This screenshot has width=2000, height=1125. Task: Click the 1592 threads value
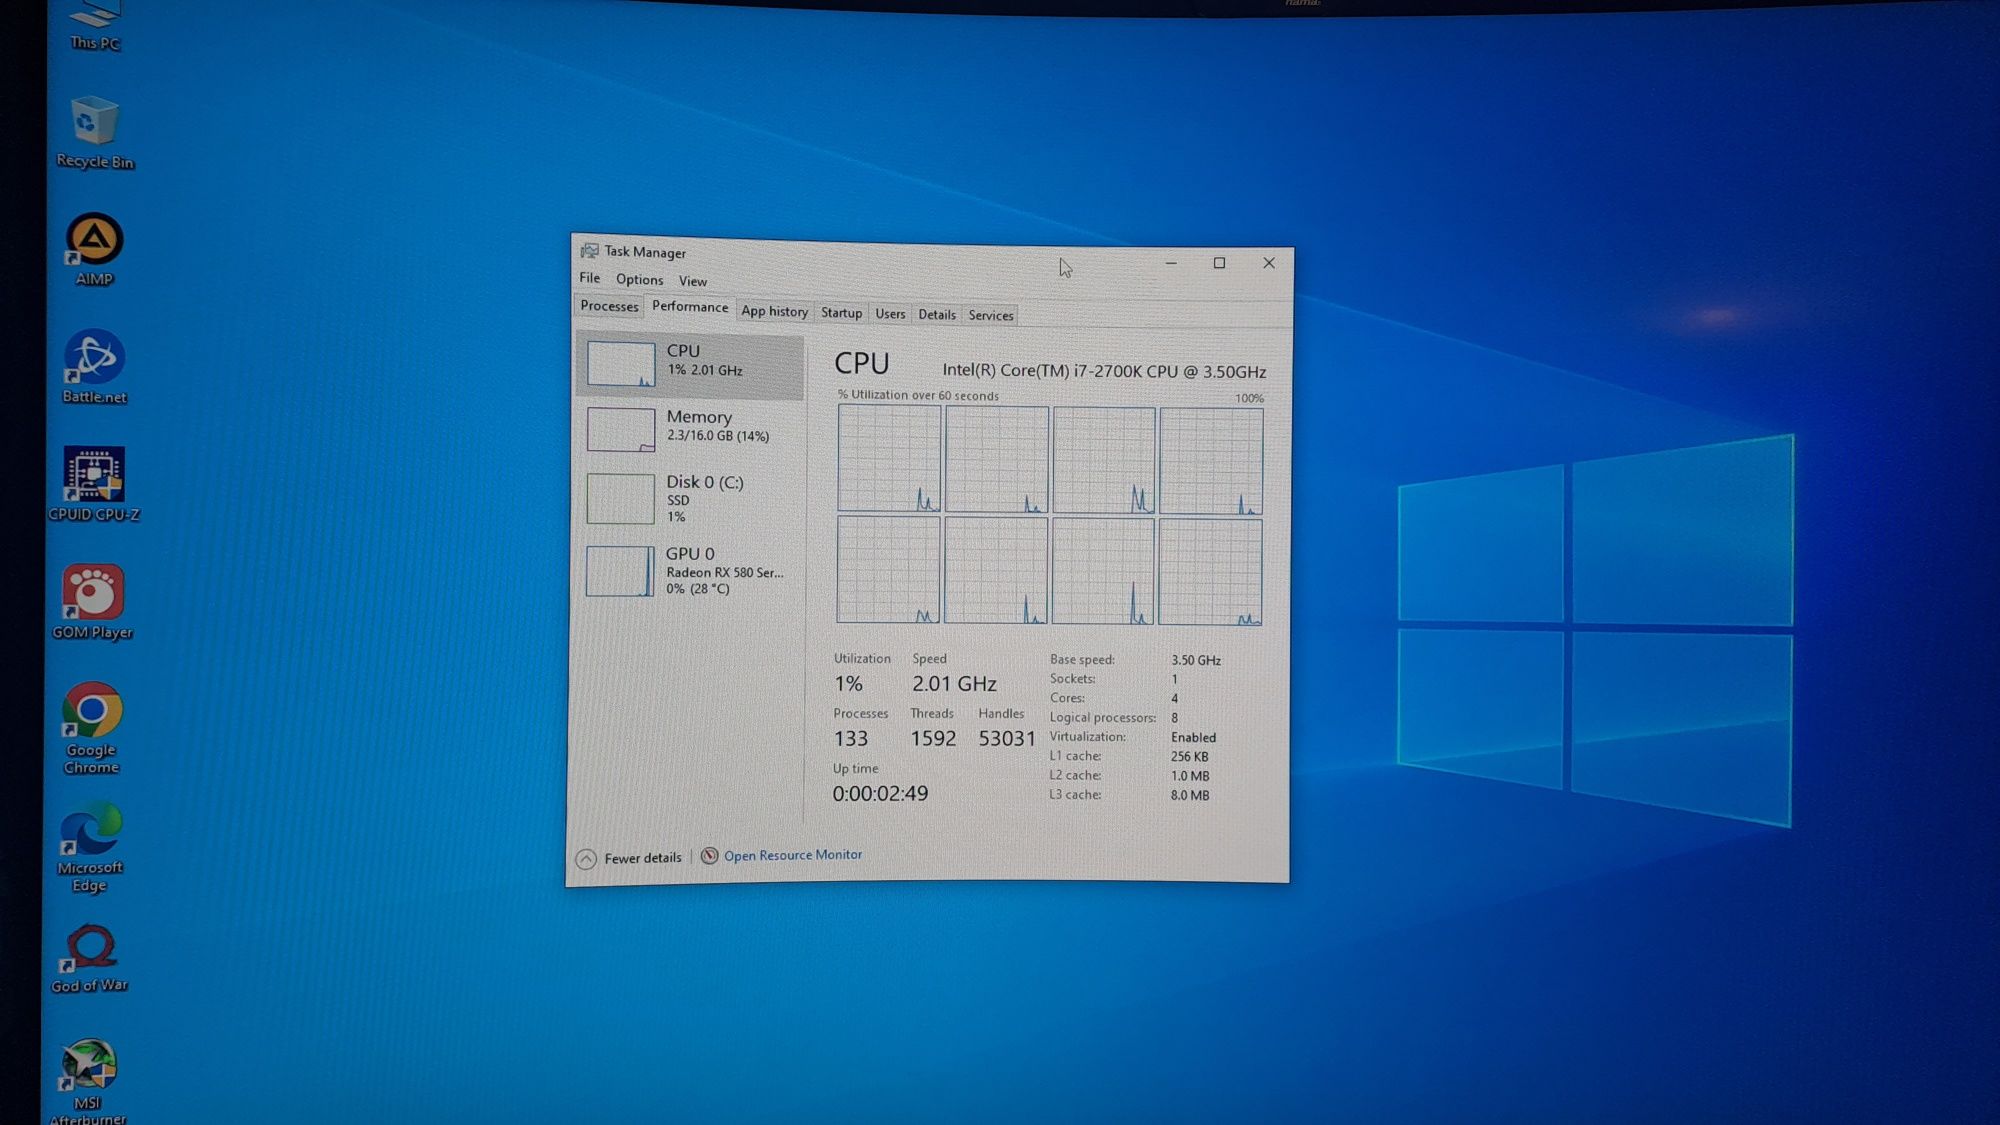(x=933, y=739)
